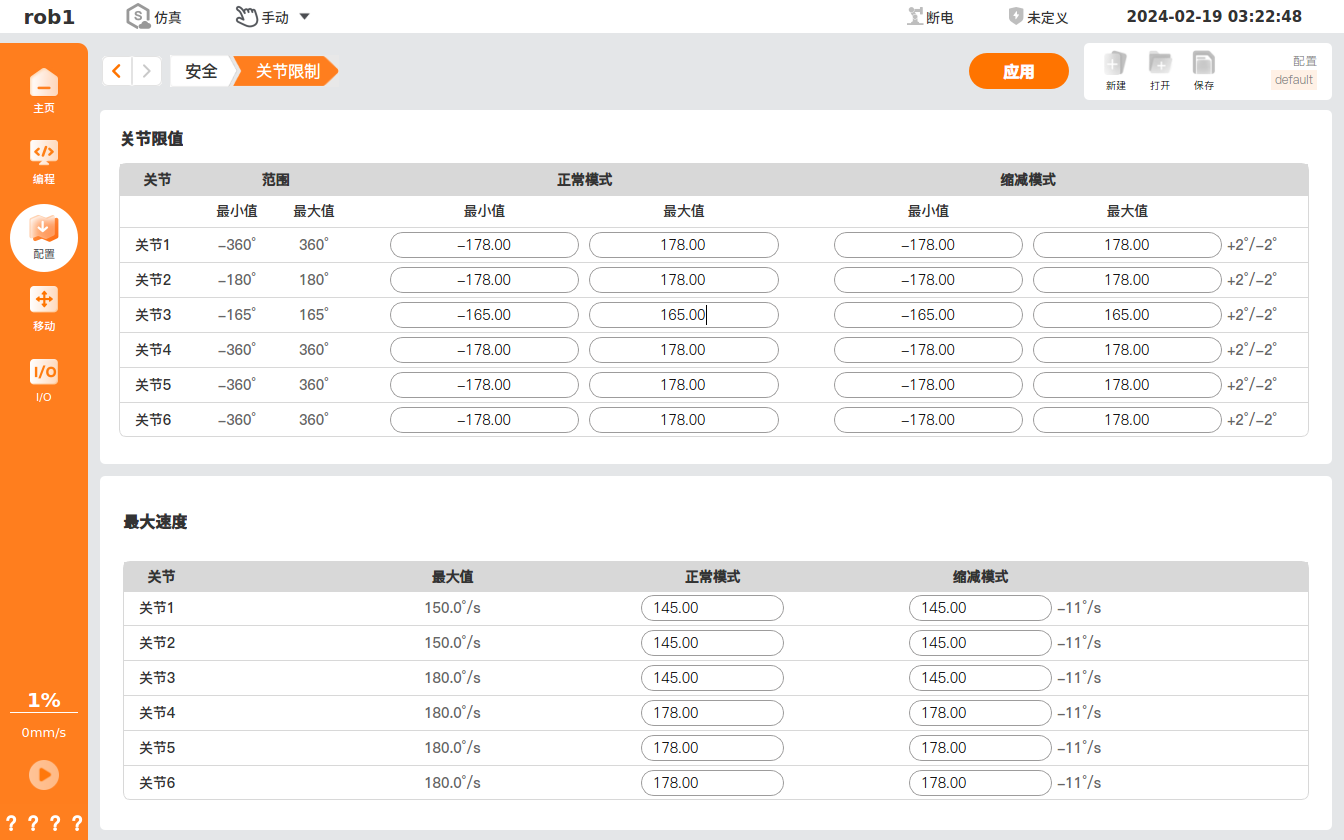Viewport: 1344px width, 840px height.
Task: Expand the 手动 mode dropdown arrow
Action: [305, 17]
